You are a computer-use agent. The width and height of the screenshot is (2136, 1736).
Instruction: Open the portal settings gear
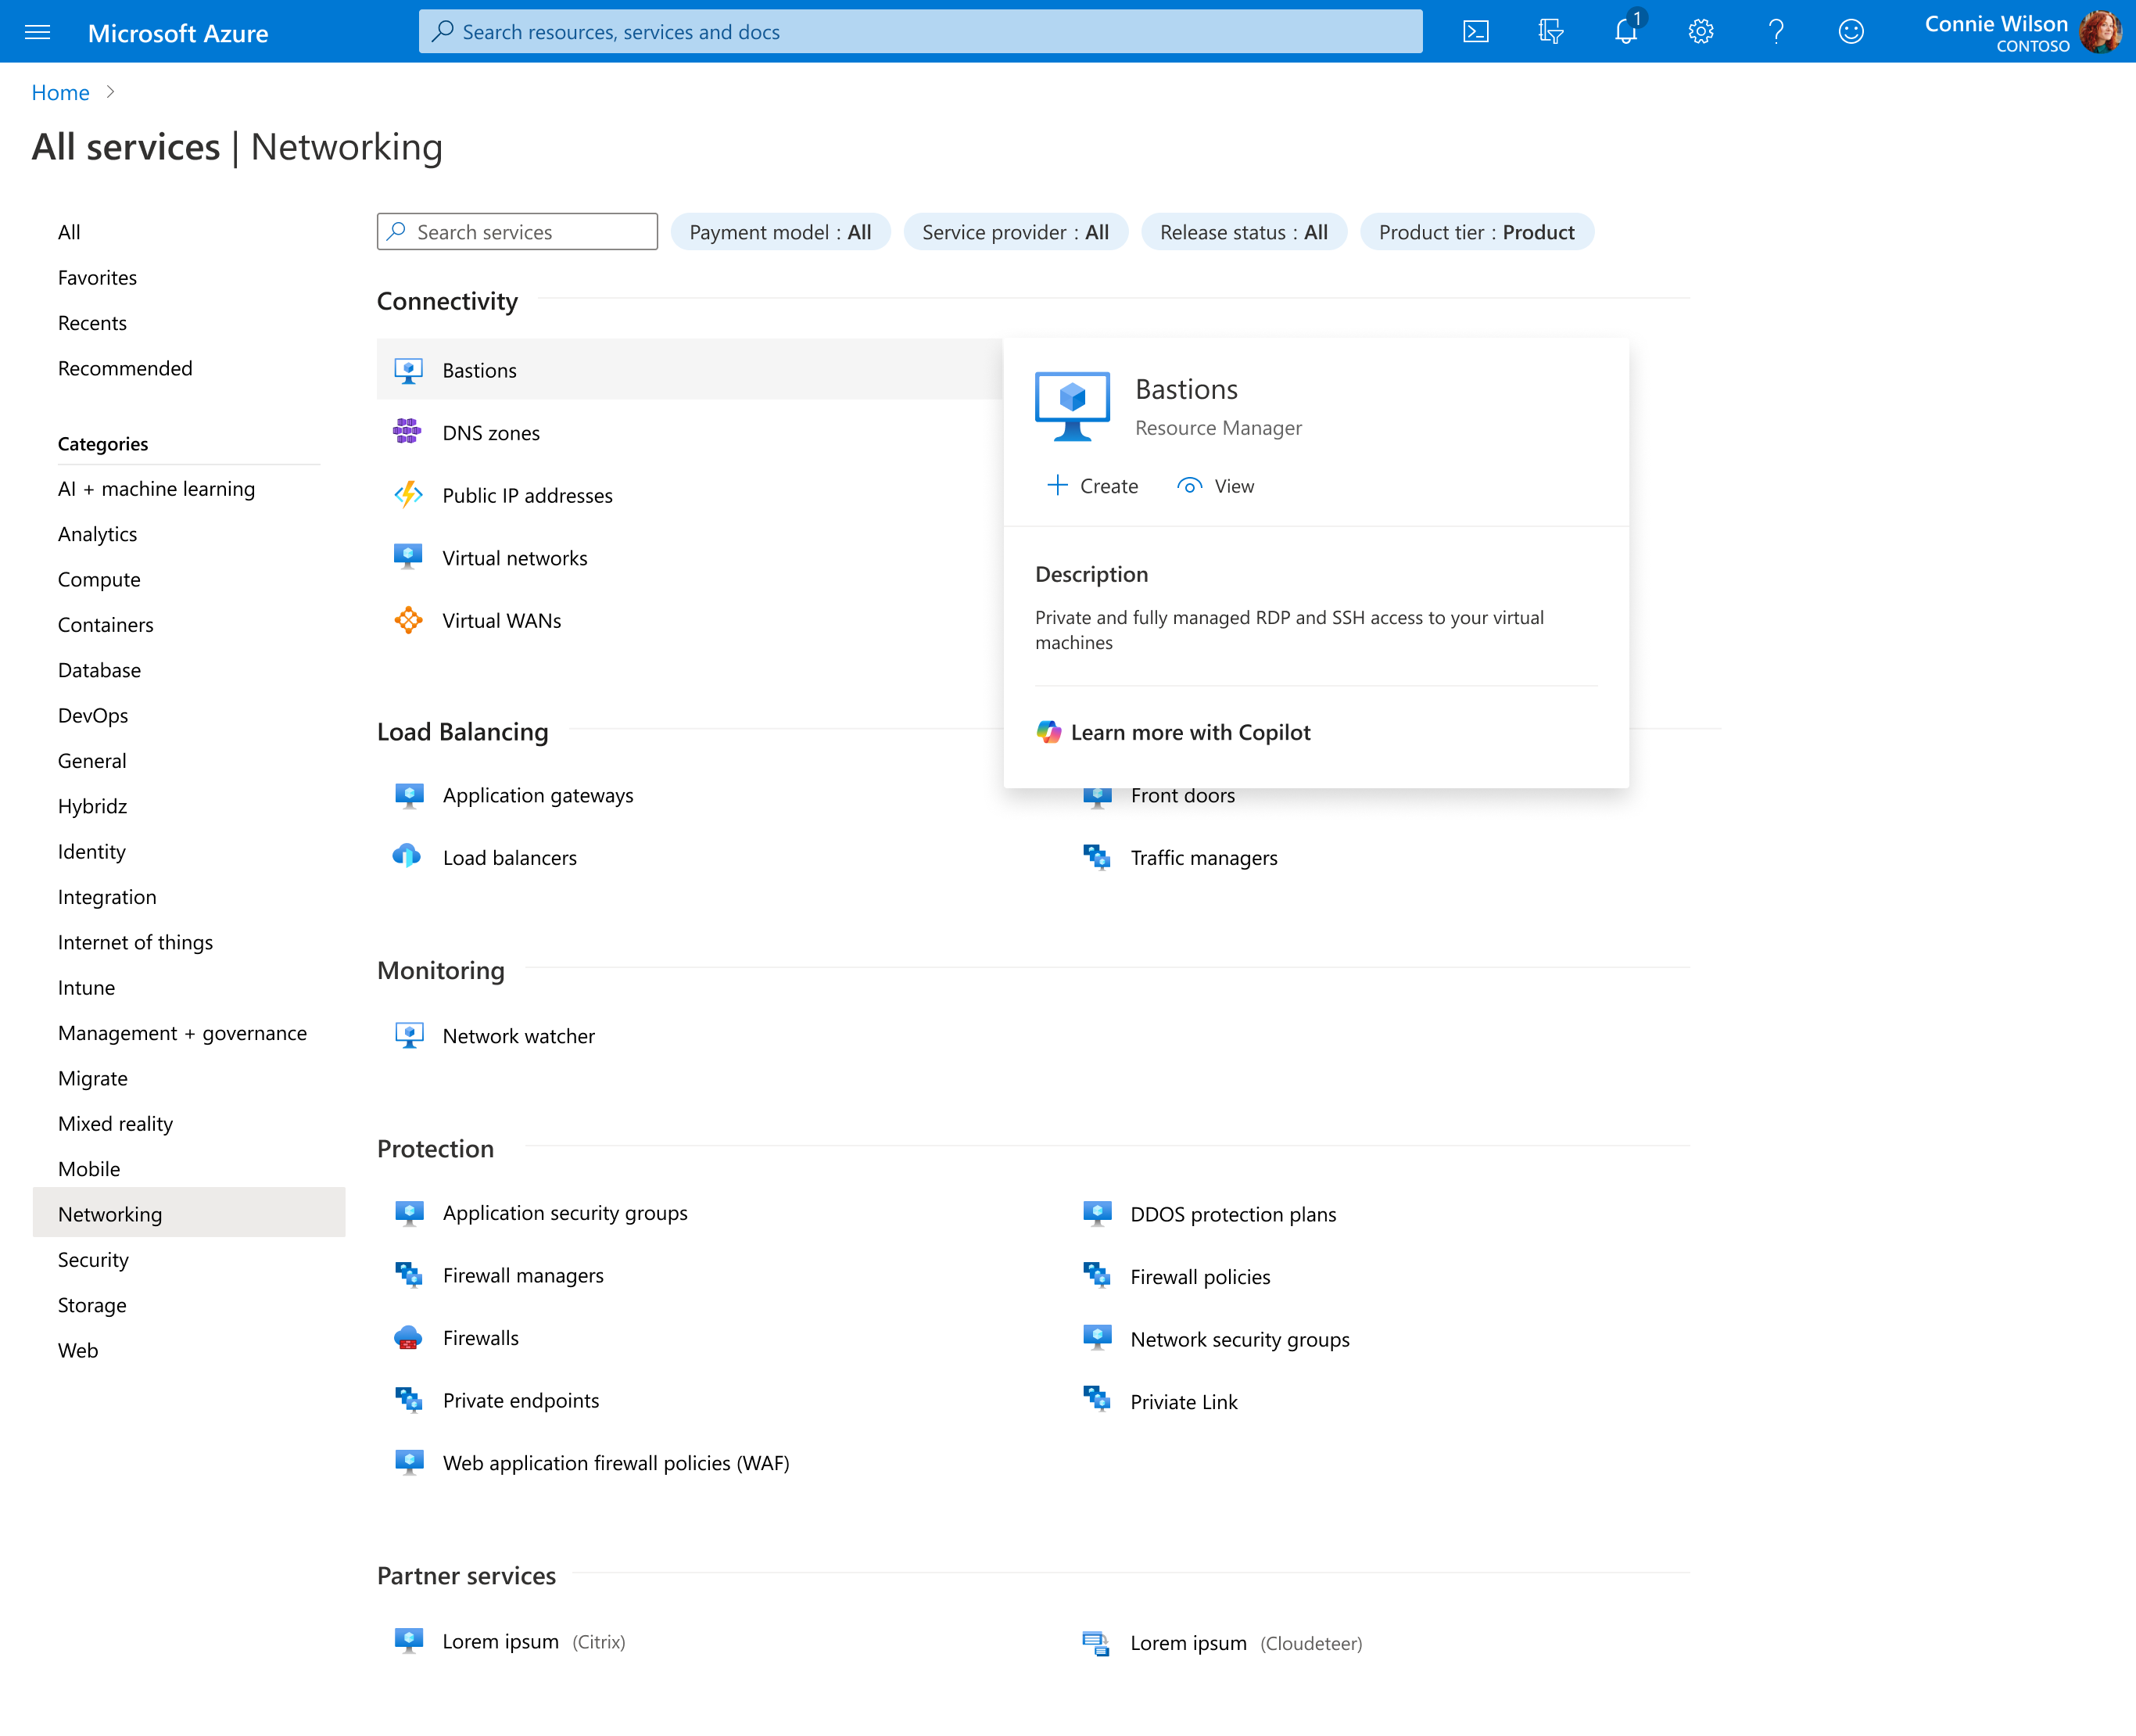click(x=1701, y=32)
